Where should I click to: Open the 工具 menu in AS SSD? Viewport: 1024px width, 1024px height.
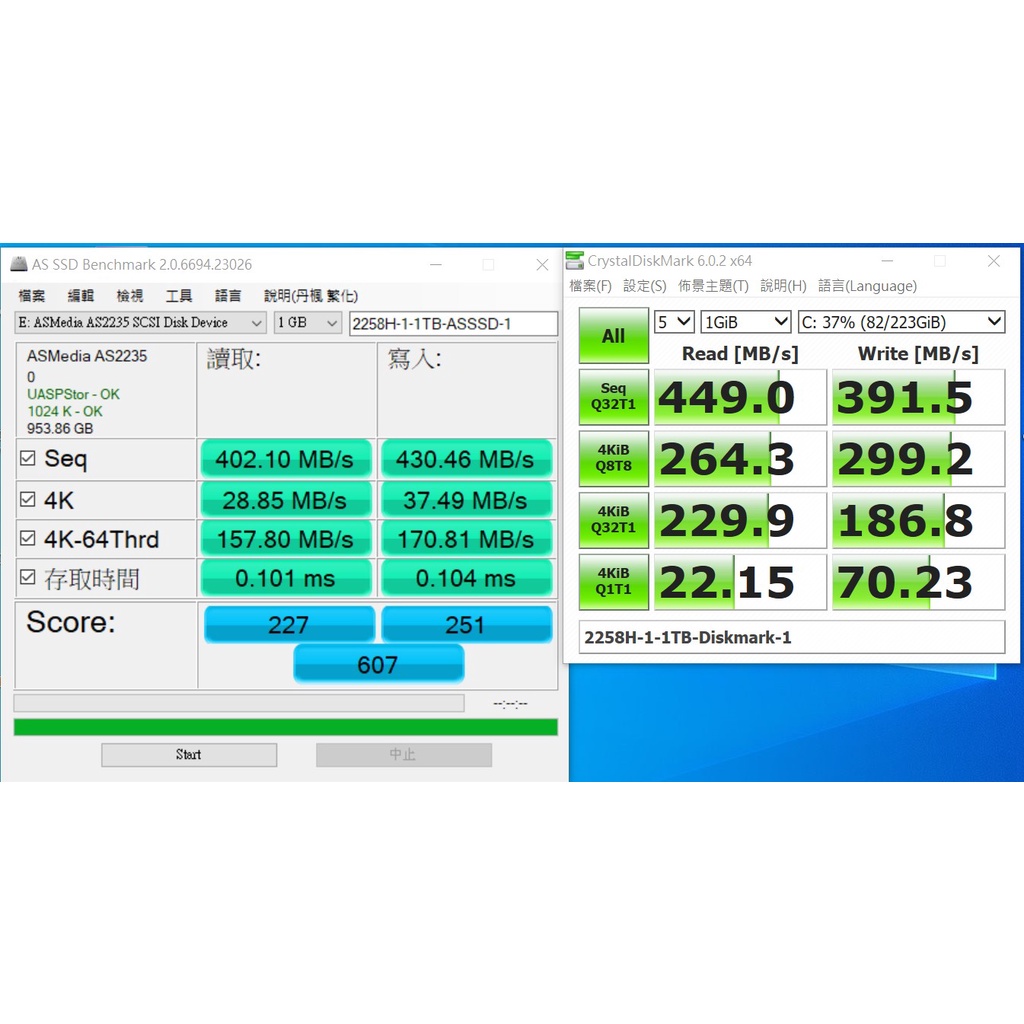point(179,296)
